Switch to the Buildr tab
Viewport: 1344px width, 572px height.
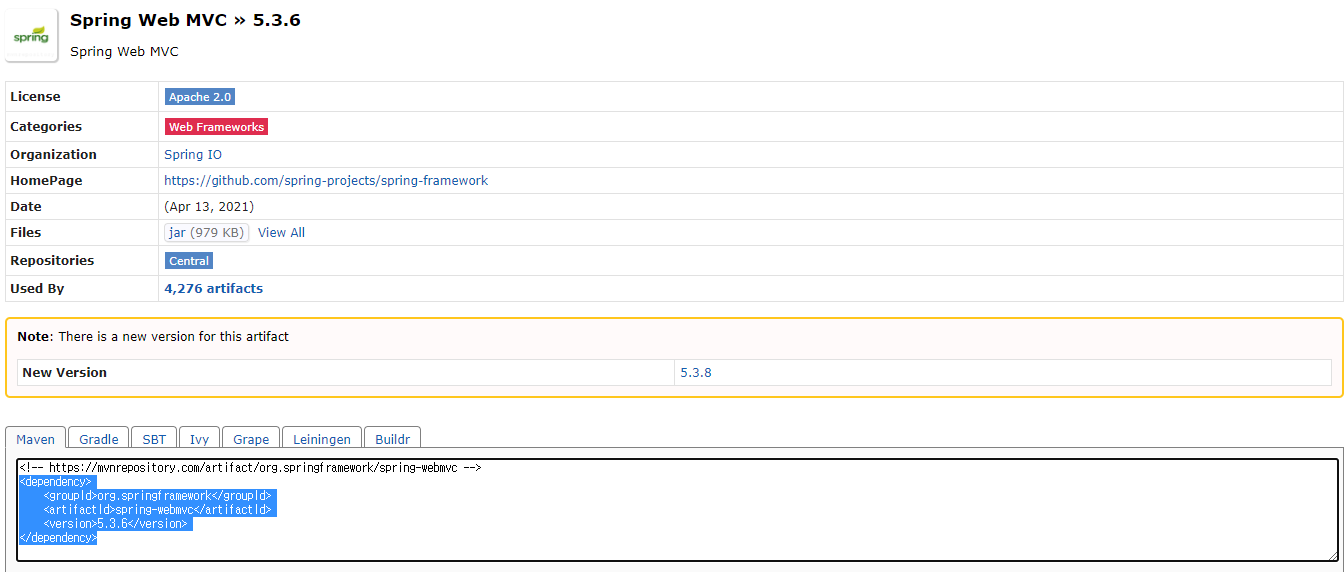pyautogui.click(x=392, y=439)
